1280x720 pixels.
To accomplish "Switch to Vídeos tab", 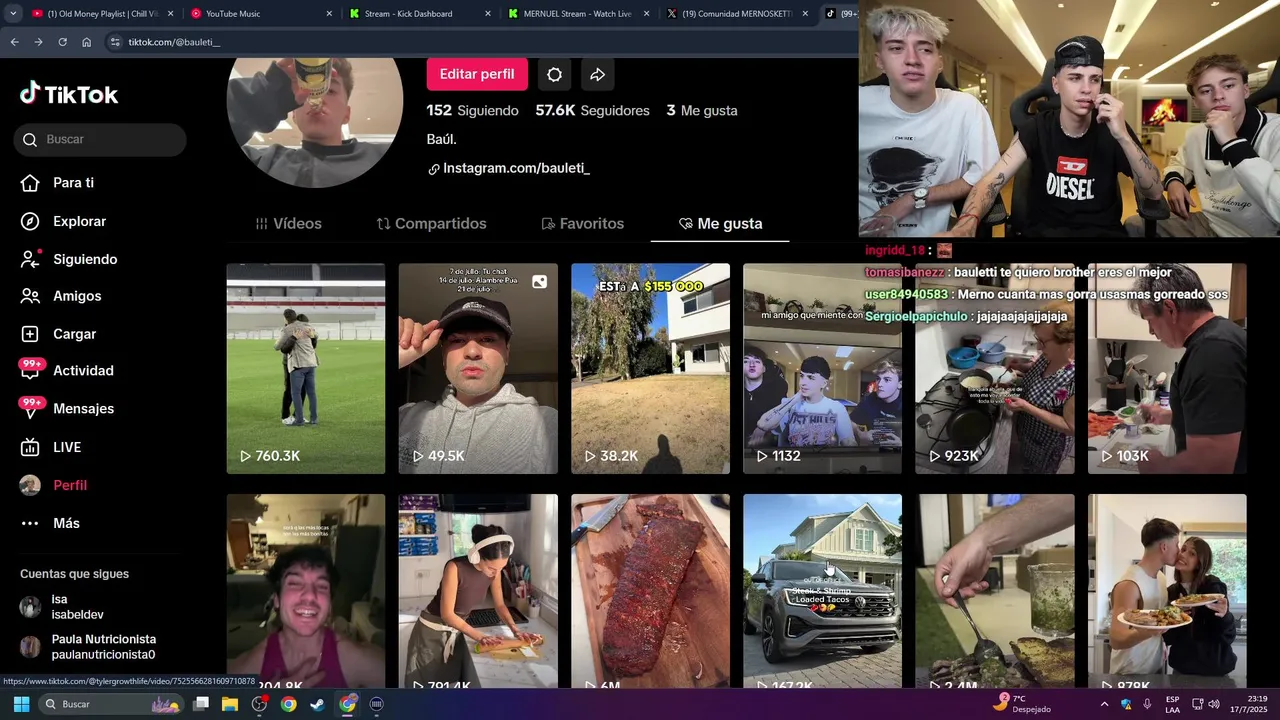I will tap(289, 224).
